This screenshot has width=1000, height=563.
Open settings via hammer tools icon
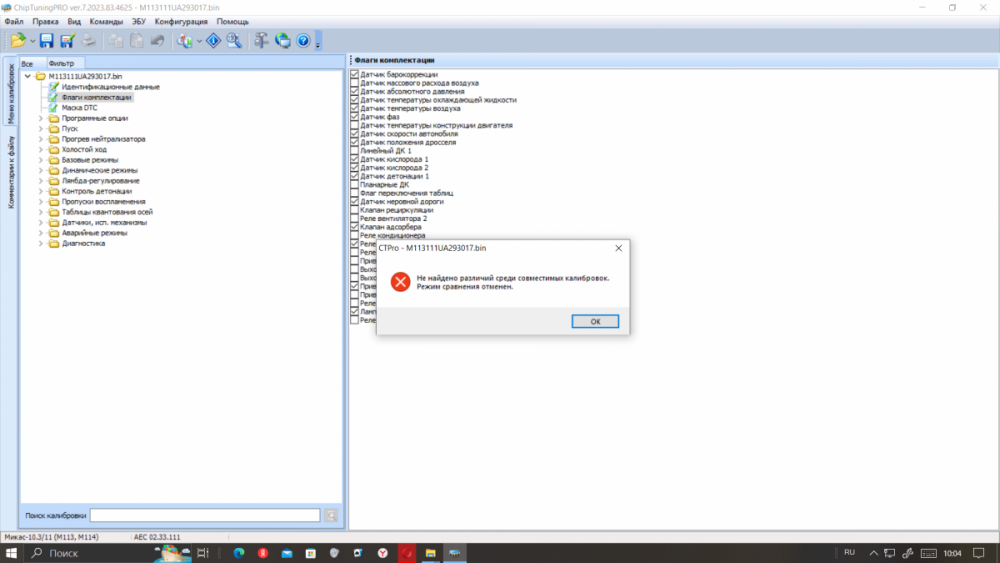pyautogui.click(x=261, y=41)
